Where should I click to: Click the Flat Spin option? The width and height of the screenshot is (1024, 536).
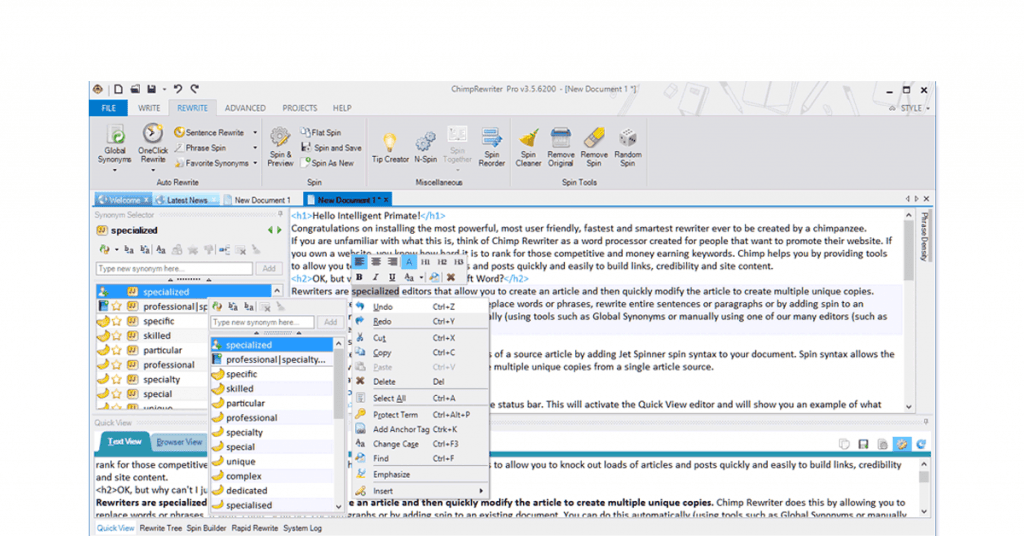pos(321,133)
